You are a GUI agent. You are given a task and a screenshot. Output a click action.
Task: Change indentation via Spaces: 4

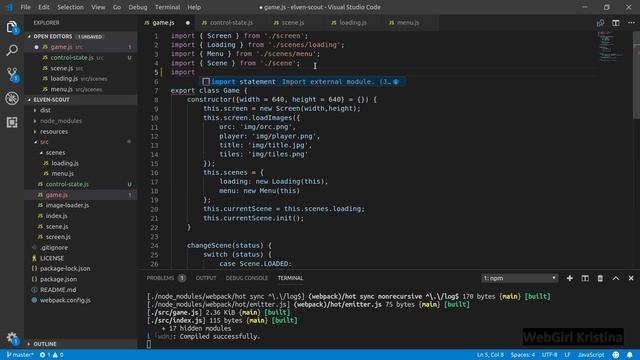coord(523,355)
